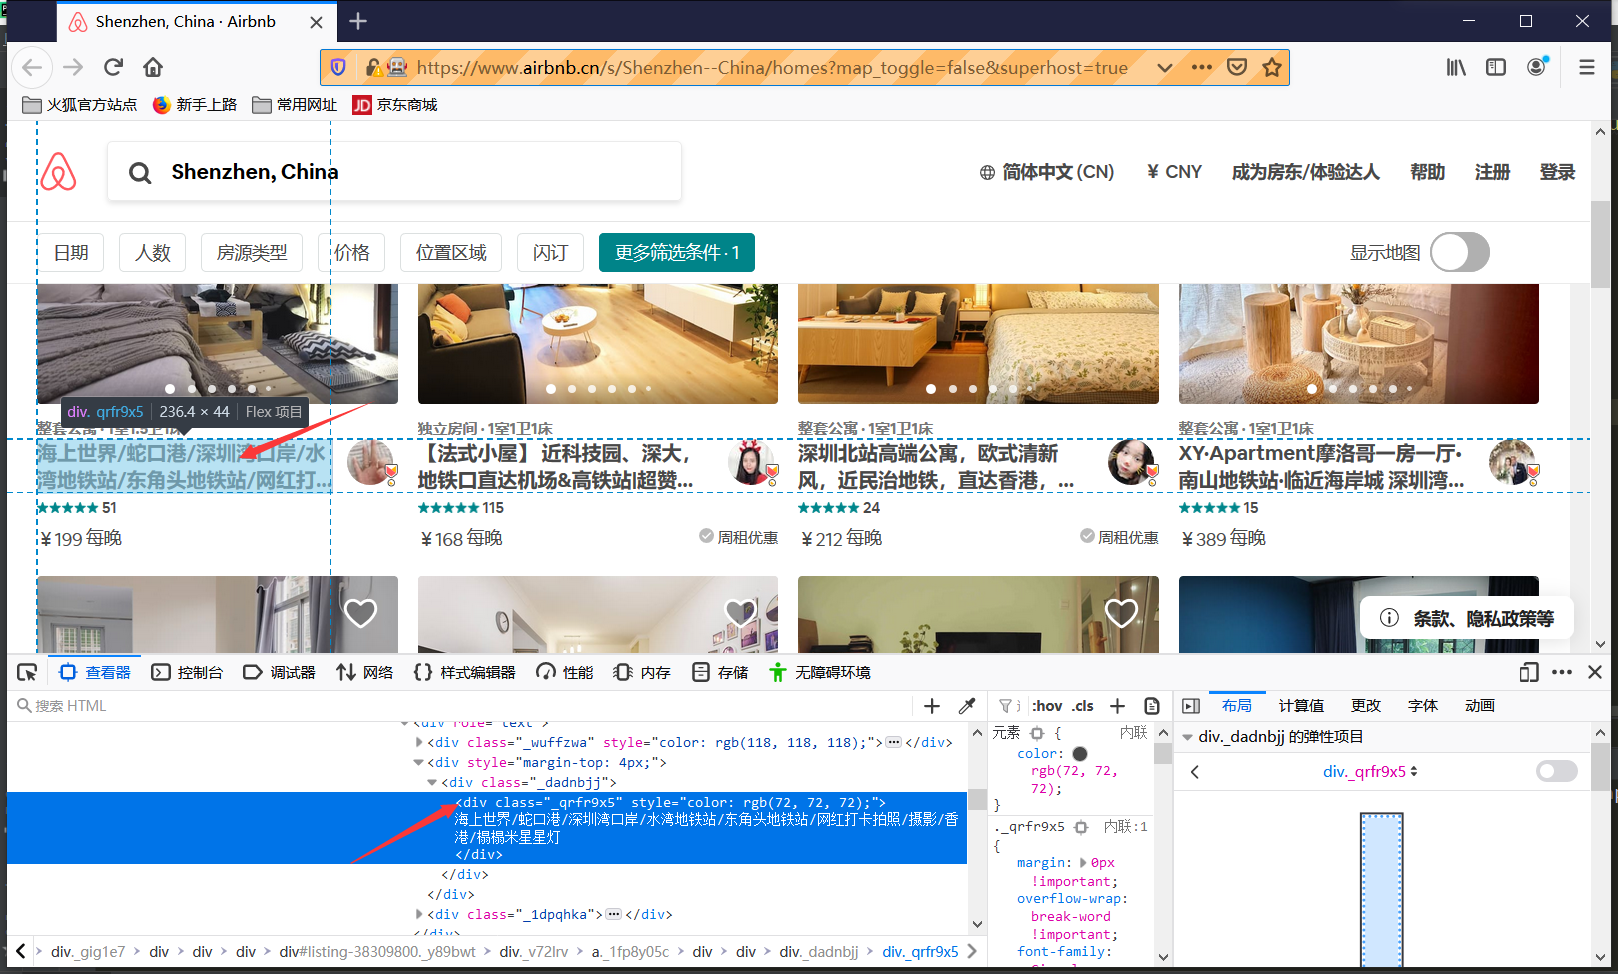Select the element picker tool in DevTools

pyautogui.click(x=27, y=672)
